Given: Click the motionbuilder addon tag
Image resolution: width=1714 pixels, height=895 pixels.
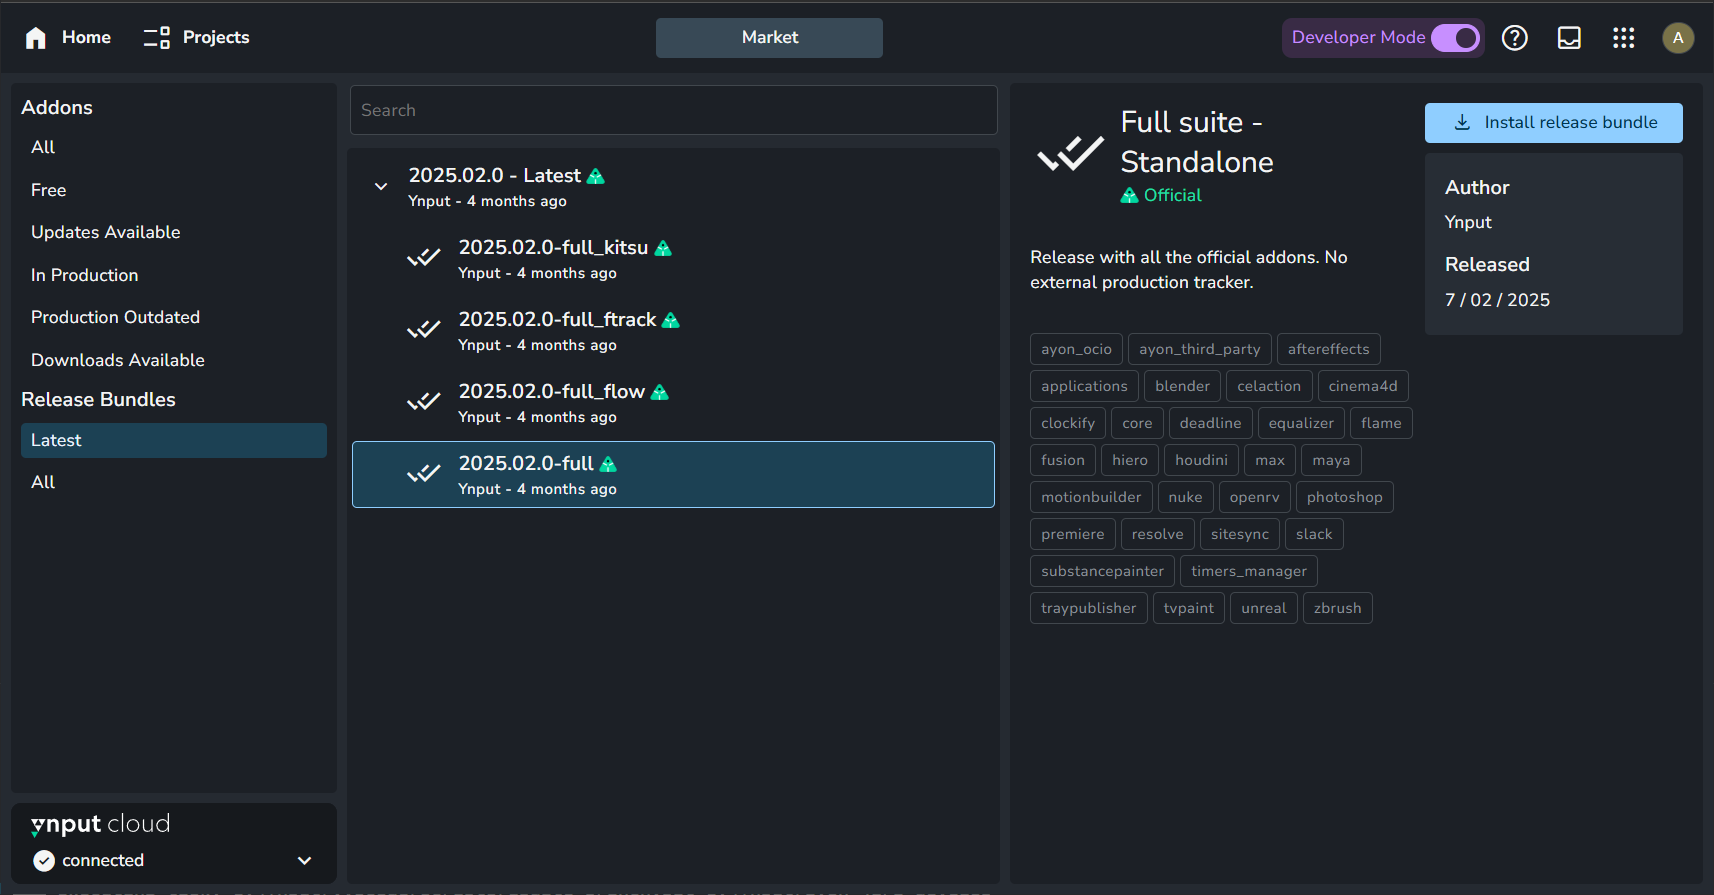Looking at the screenshot, I should (1091, 497).
